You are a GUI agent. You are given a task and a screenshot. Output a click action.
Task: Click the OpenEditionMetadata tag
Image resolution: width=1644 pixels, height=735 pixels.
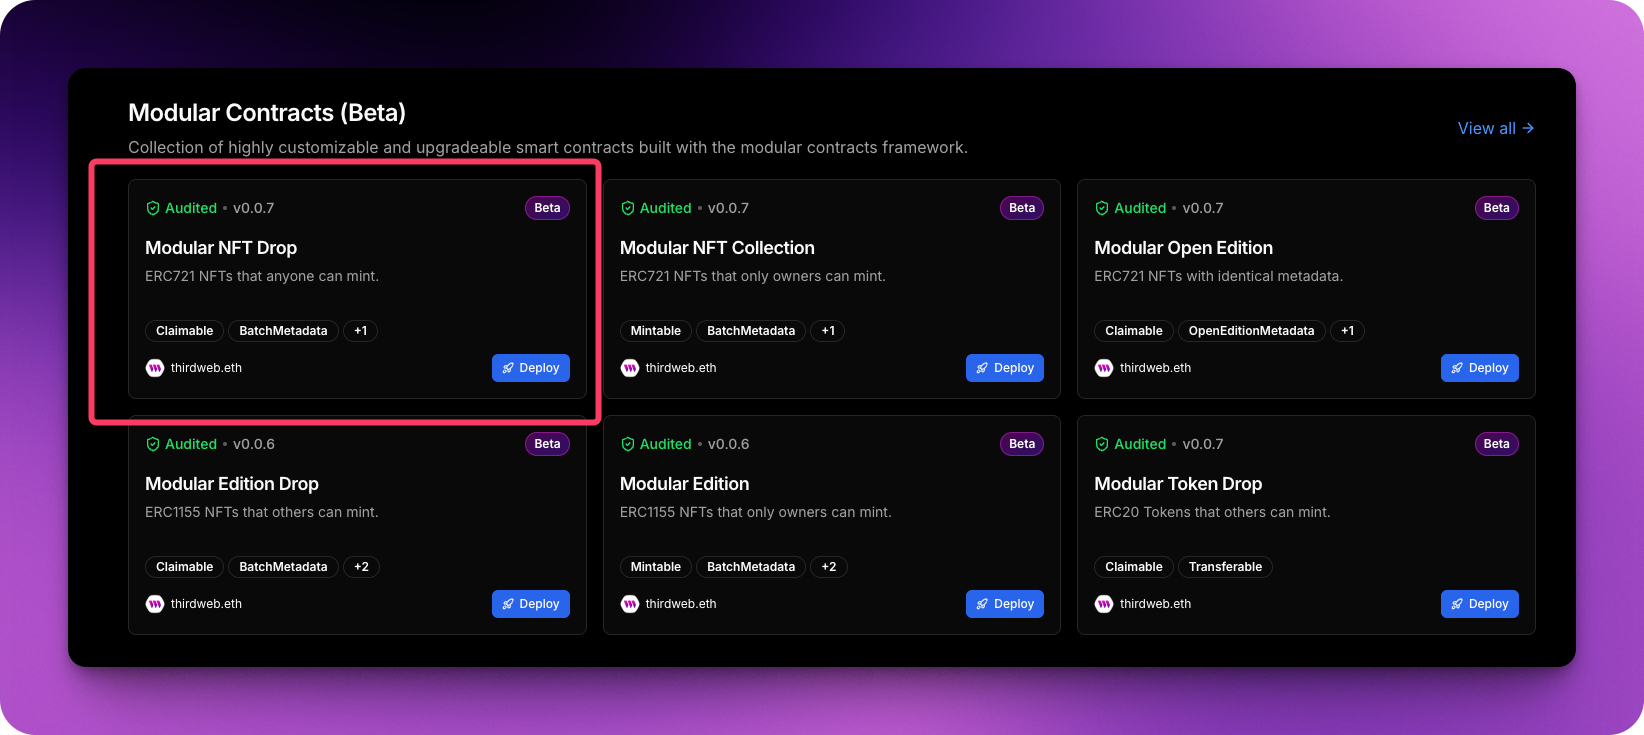1252,331
